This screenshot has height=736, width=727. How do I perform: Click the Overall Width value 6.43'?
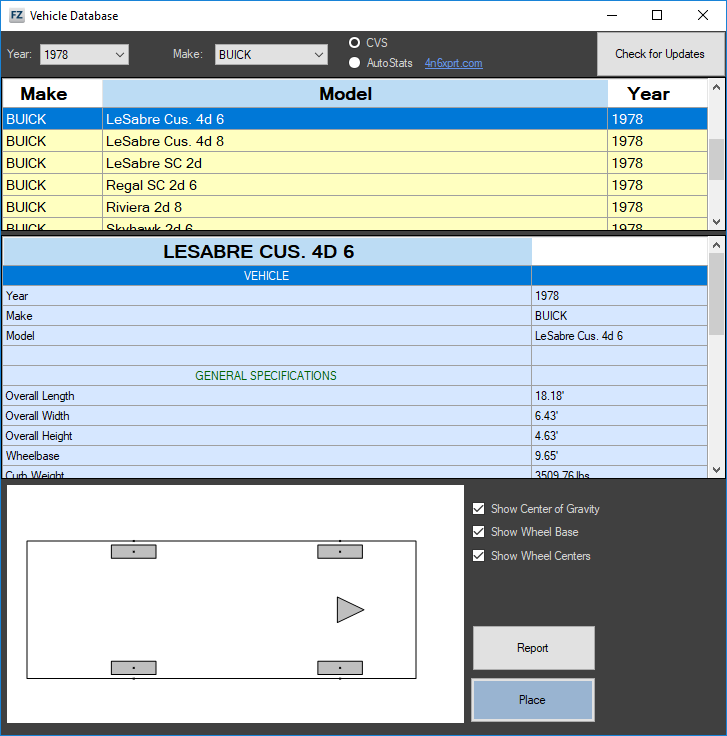point(546,416)
